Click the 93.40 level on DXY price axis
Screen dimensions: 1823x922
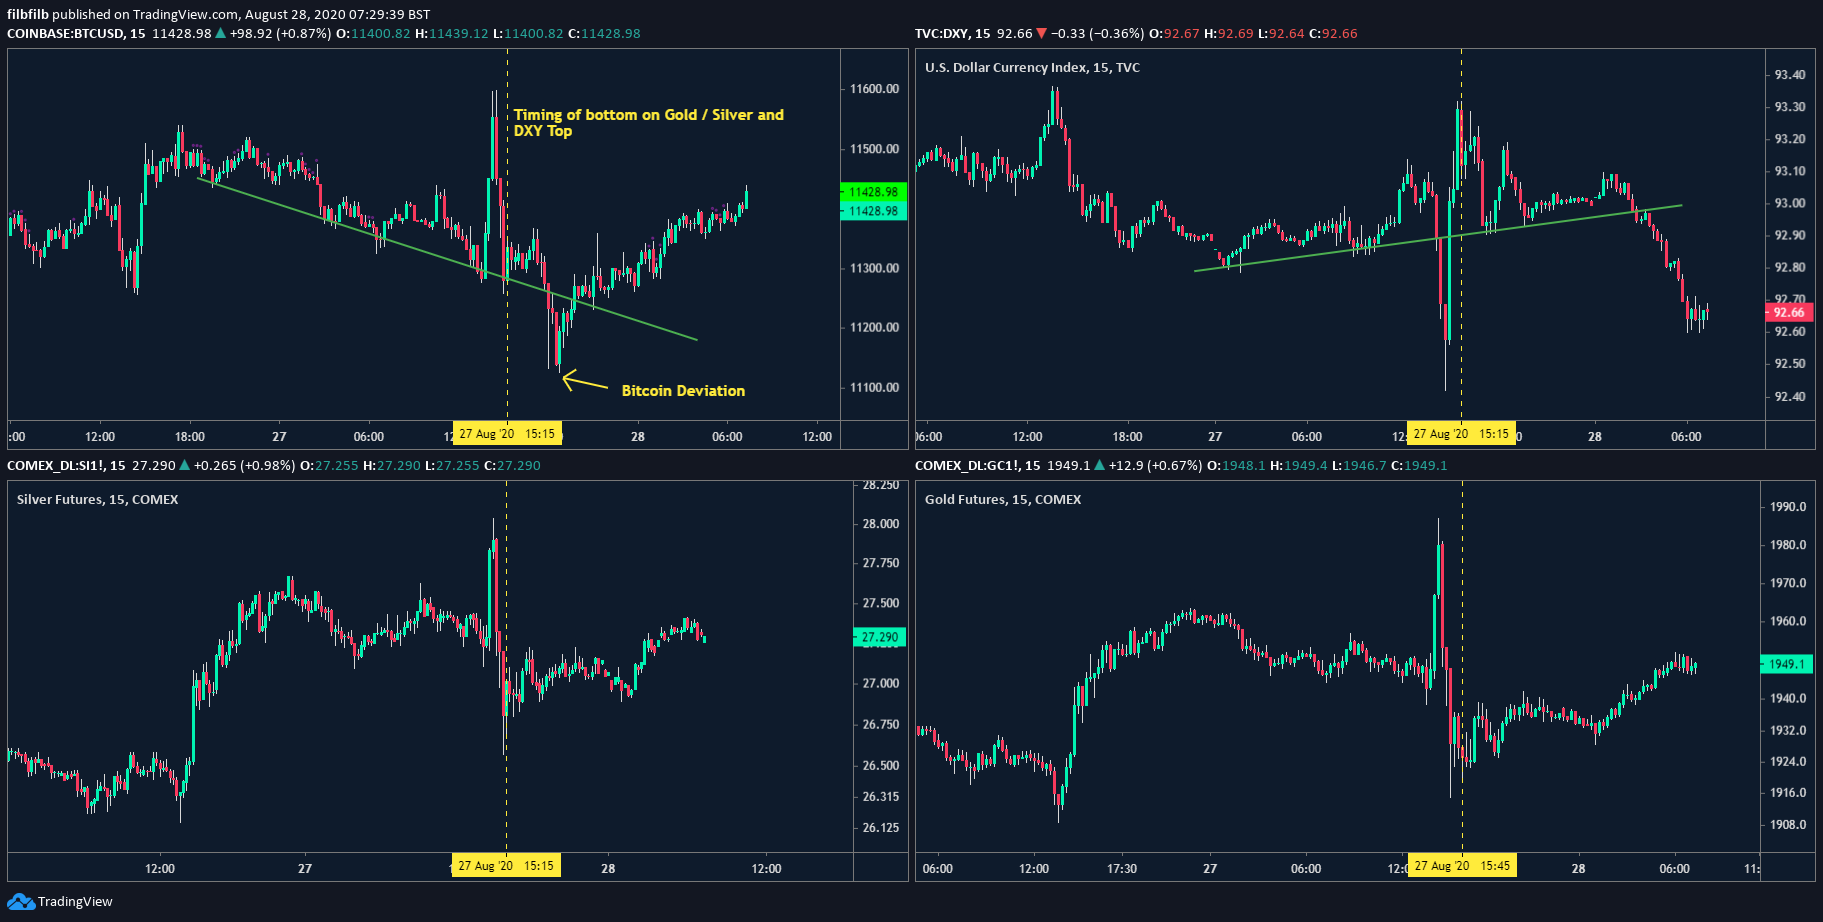click(1790, 75)
